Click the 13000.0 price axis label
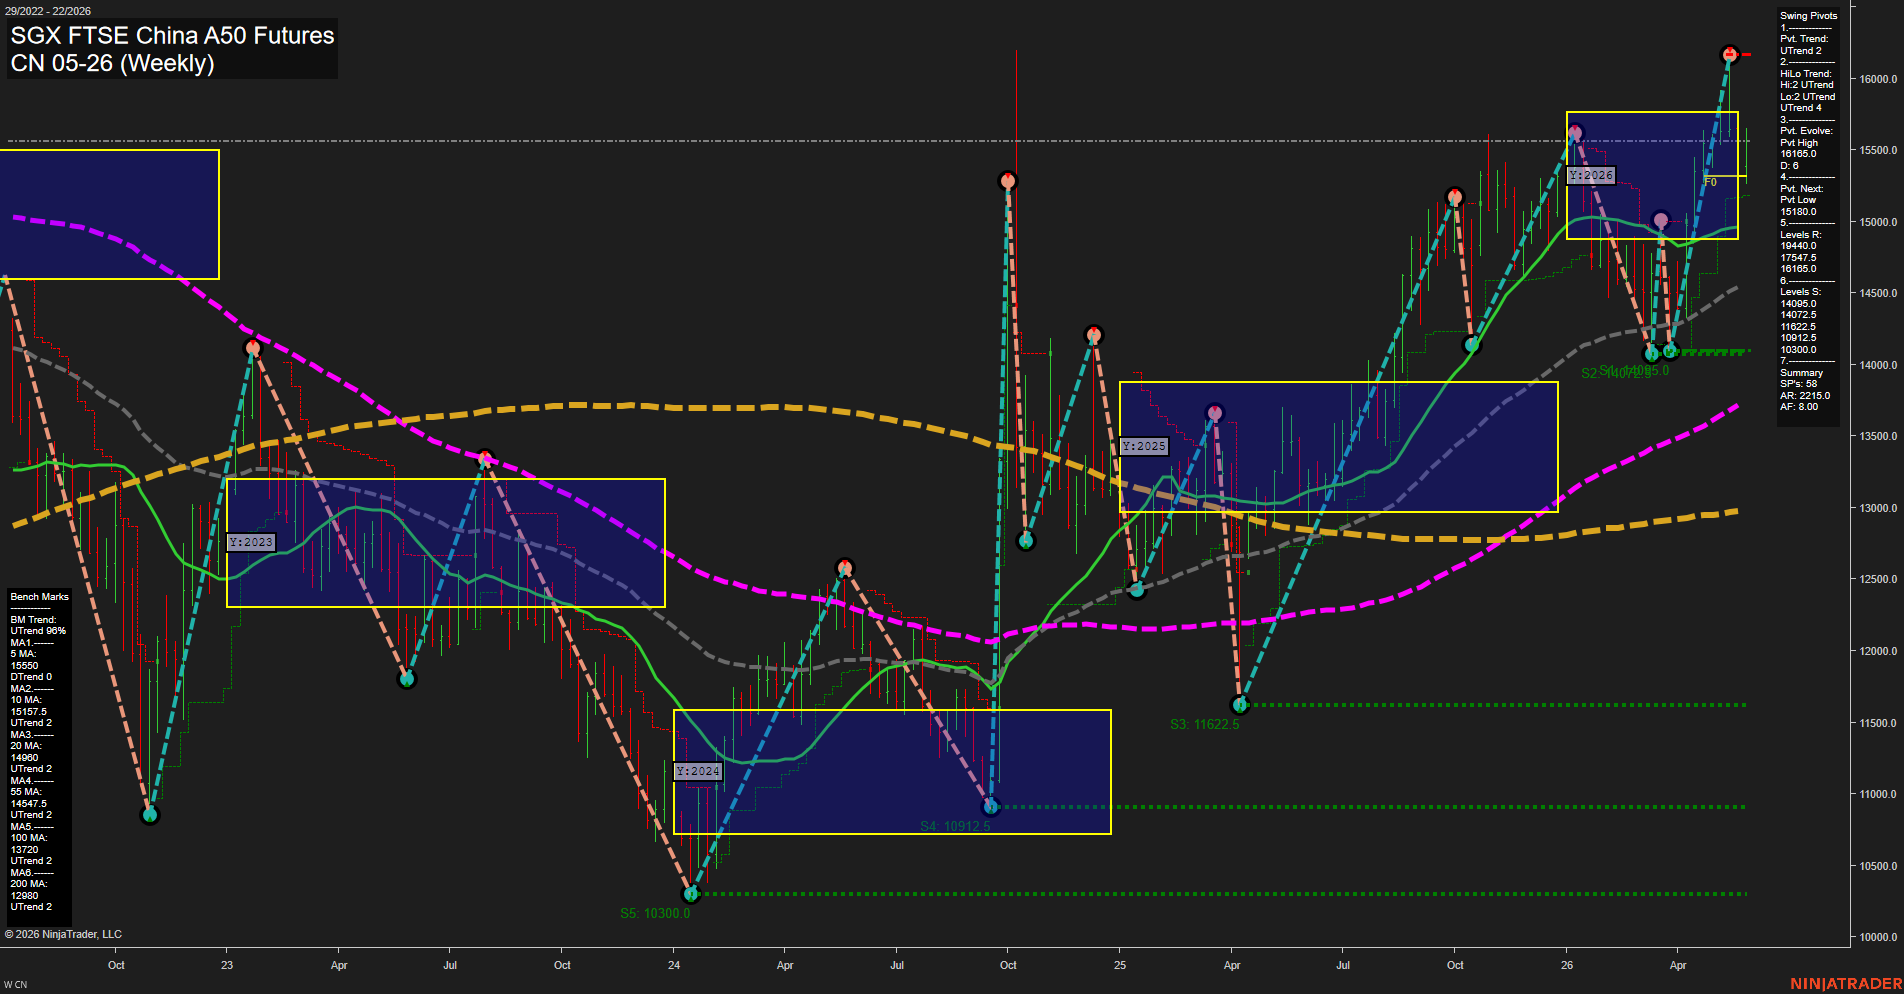The height and width of the screenshot is (994, 1904). pyautogui.click(x=1878, y=508)
